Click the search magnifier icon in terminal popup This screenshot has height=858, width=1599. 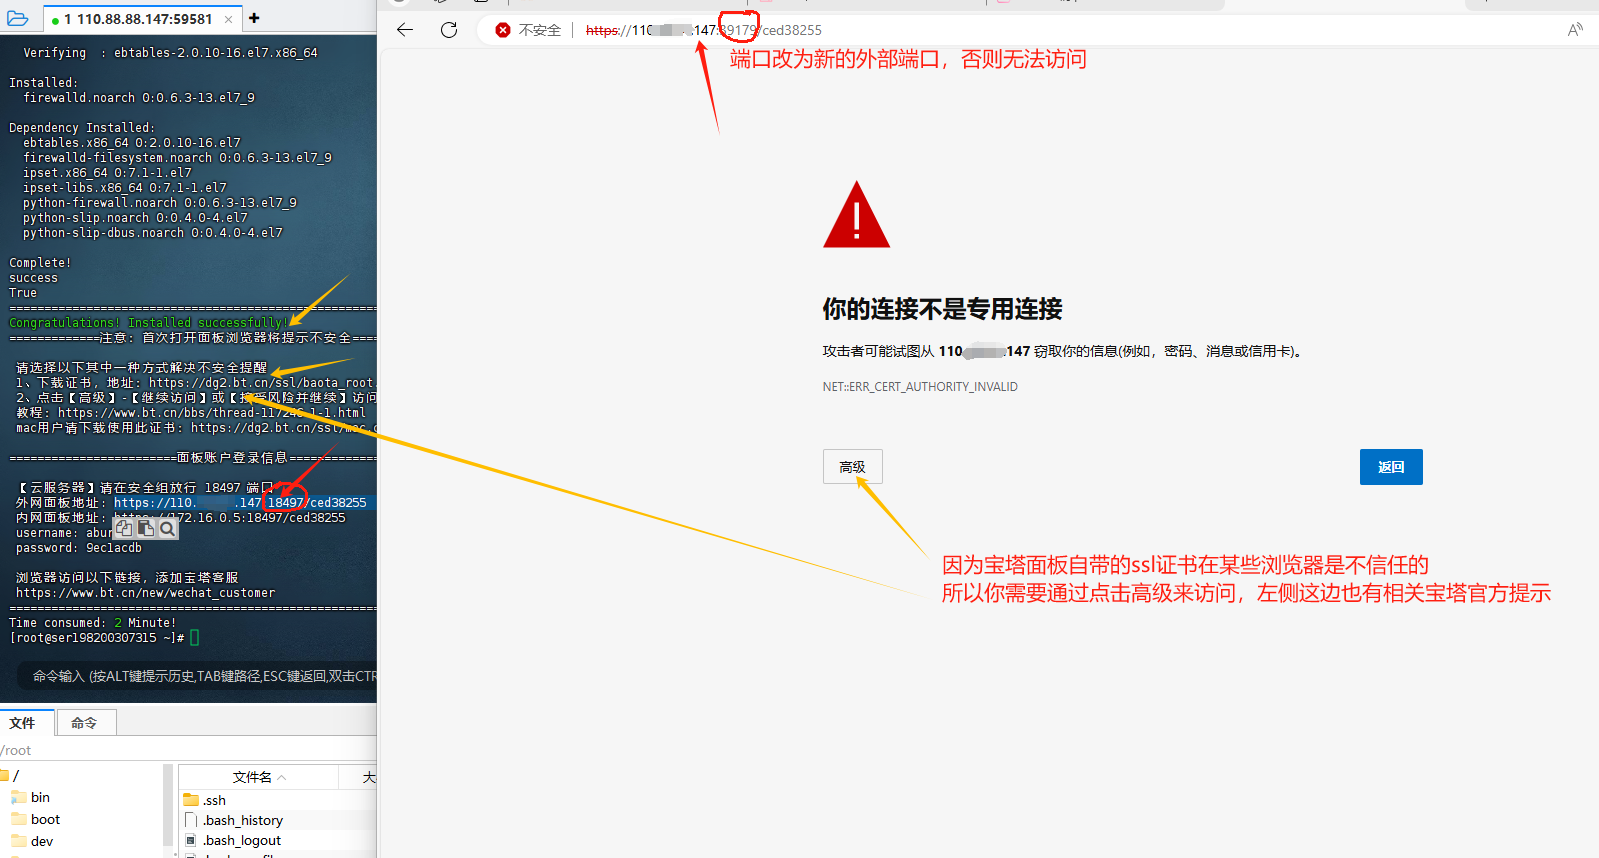coord(167,528)
